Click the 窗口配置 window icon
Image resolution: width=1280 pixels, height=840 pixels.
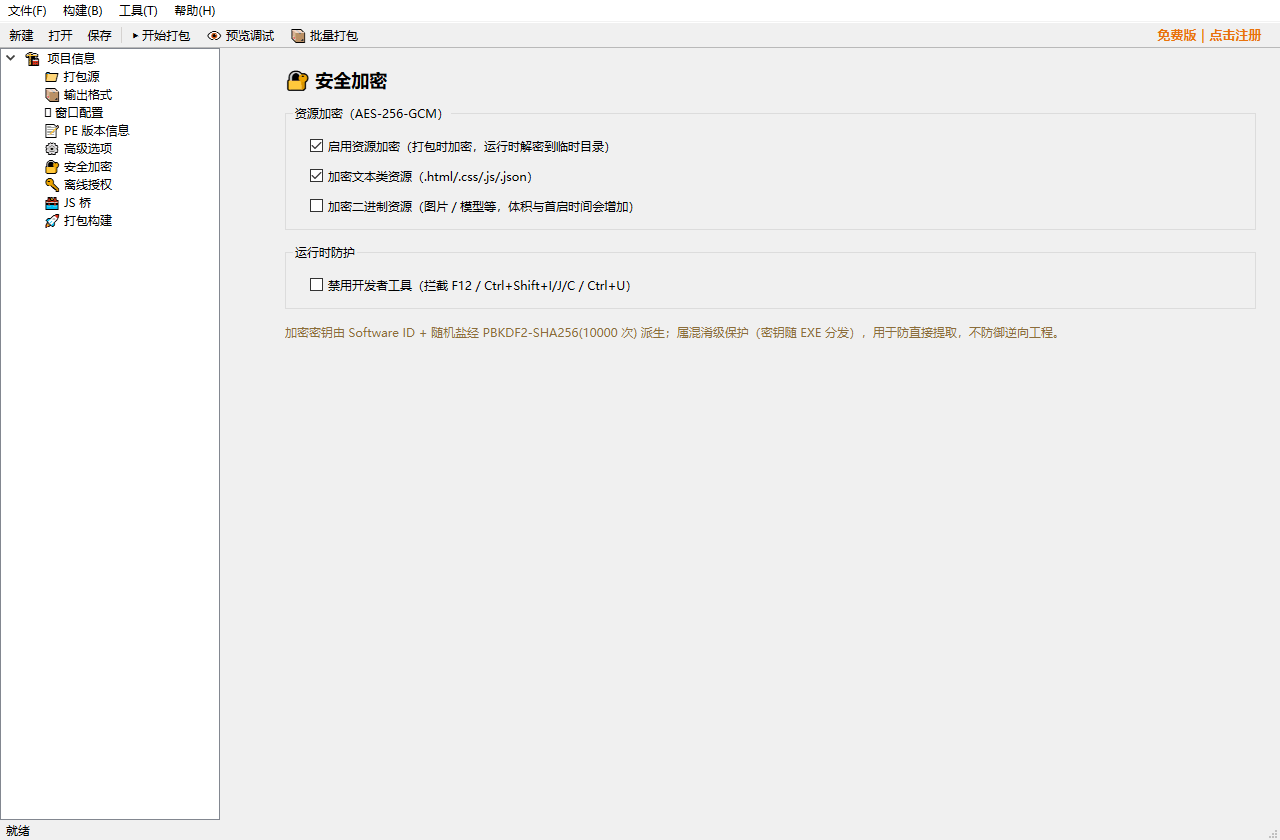click(x=47, y=113)
